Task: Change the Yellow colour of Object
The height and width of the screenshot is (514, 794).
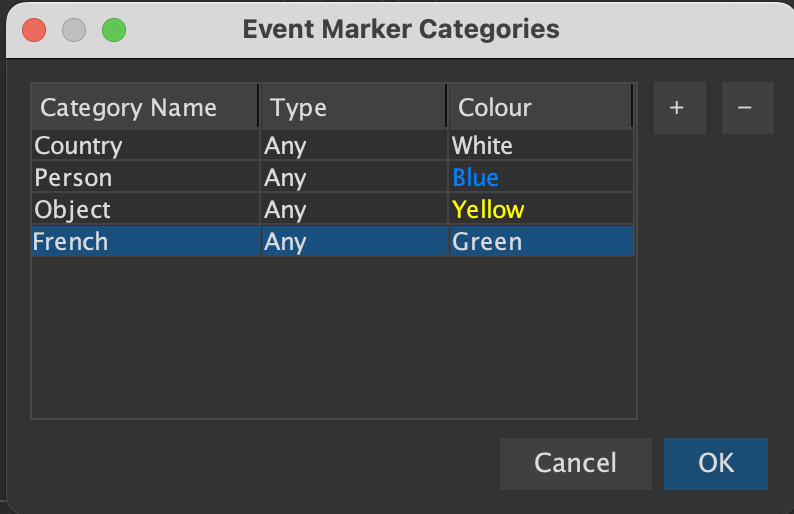Action: [541, 210]
